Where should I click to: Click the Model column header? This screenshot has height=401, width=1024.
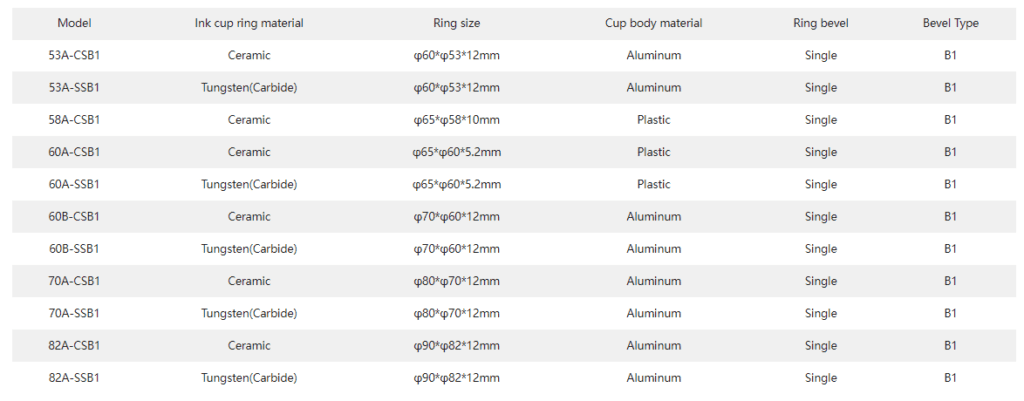[x=74, y=23]
